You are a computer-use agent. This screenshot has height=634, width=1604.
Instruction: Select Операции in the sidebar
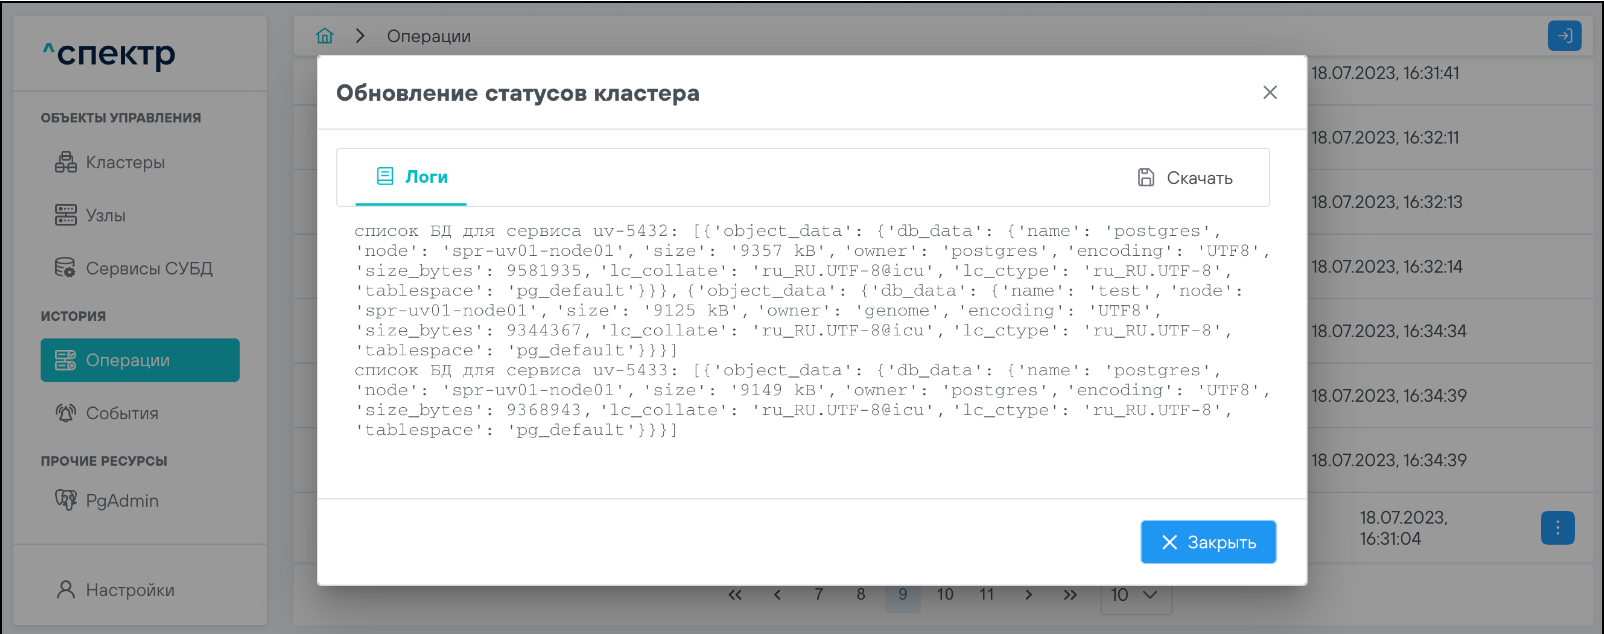point(140,360)
